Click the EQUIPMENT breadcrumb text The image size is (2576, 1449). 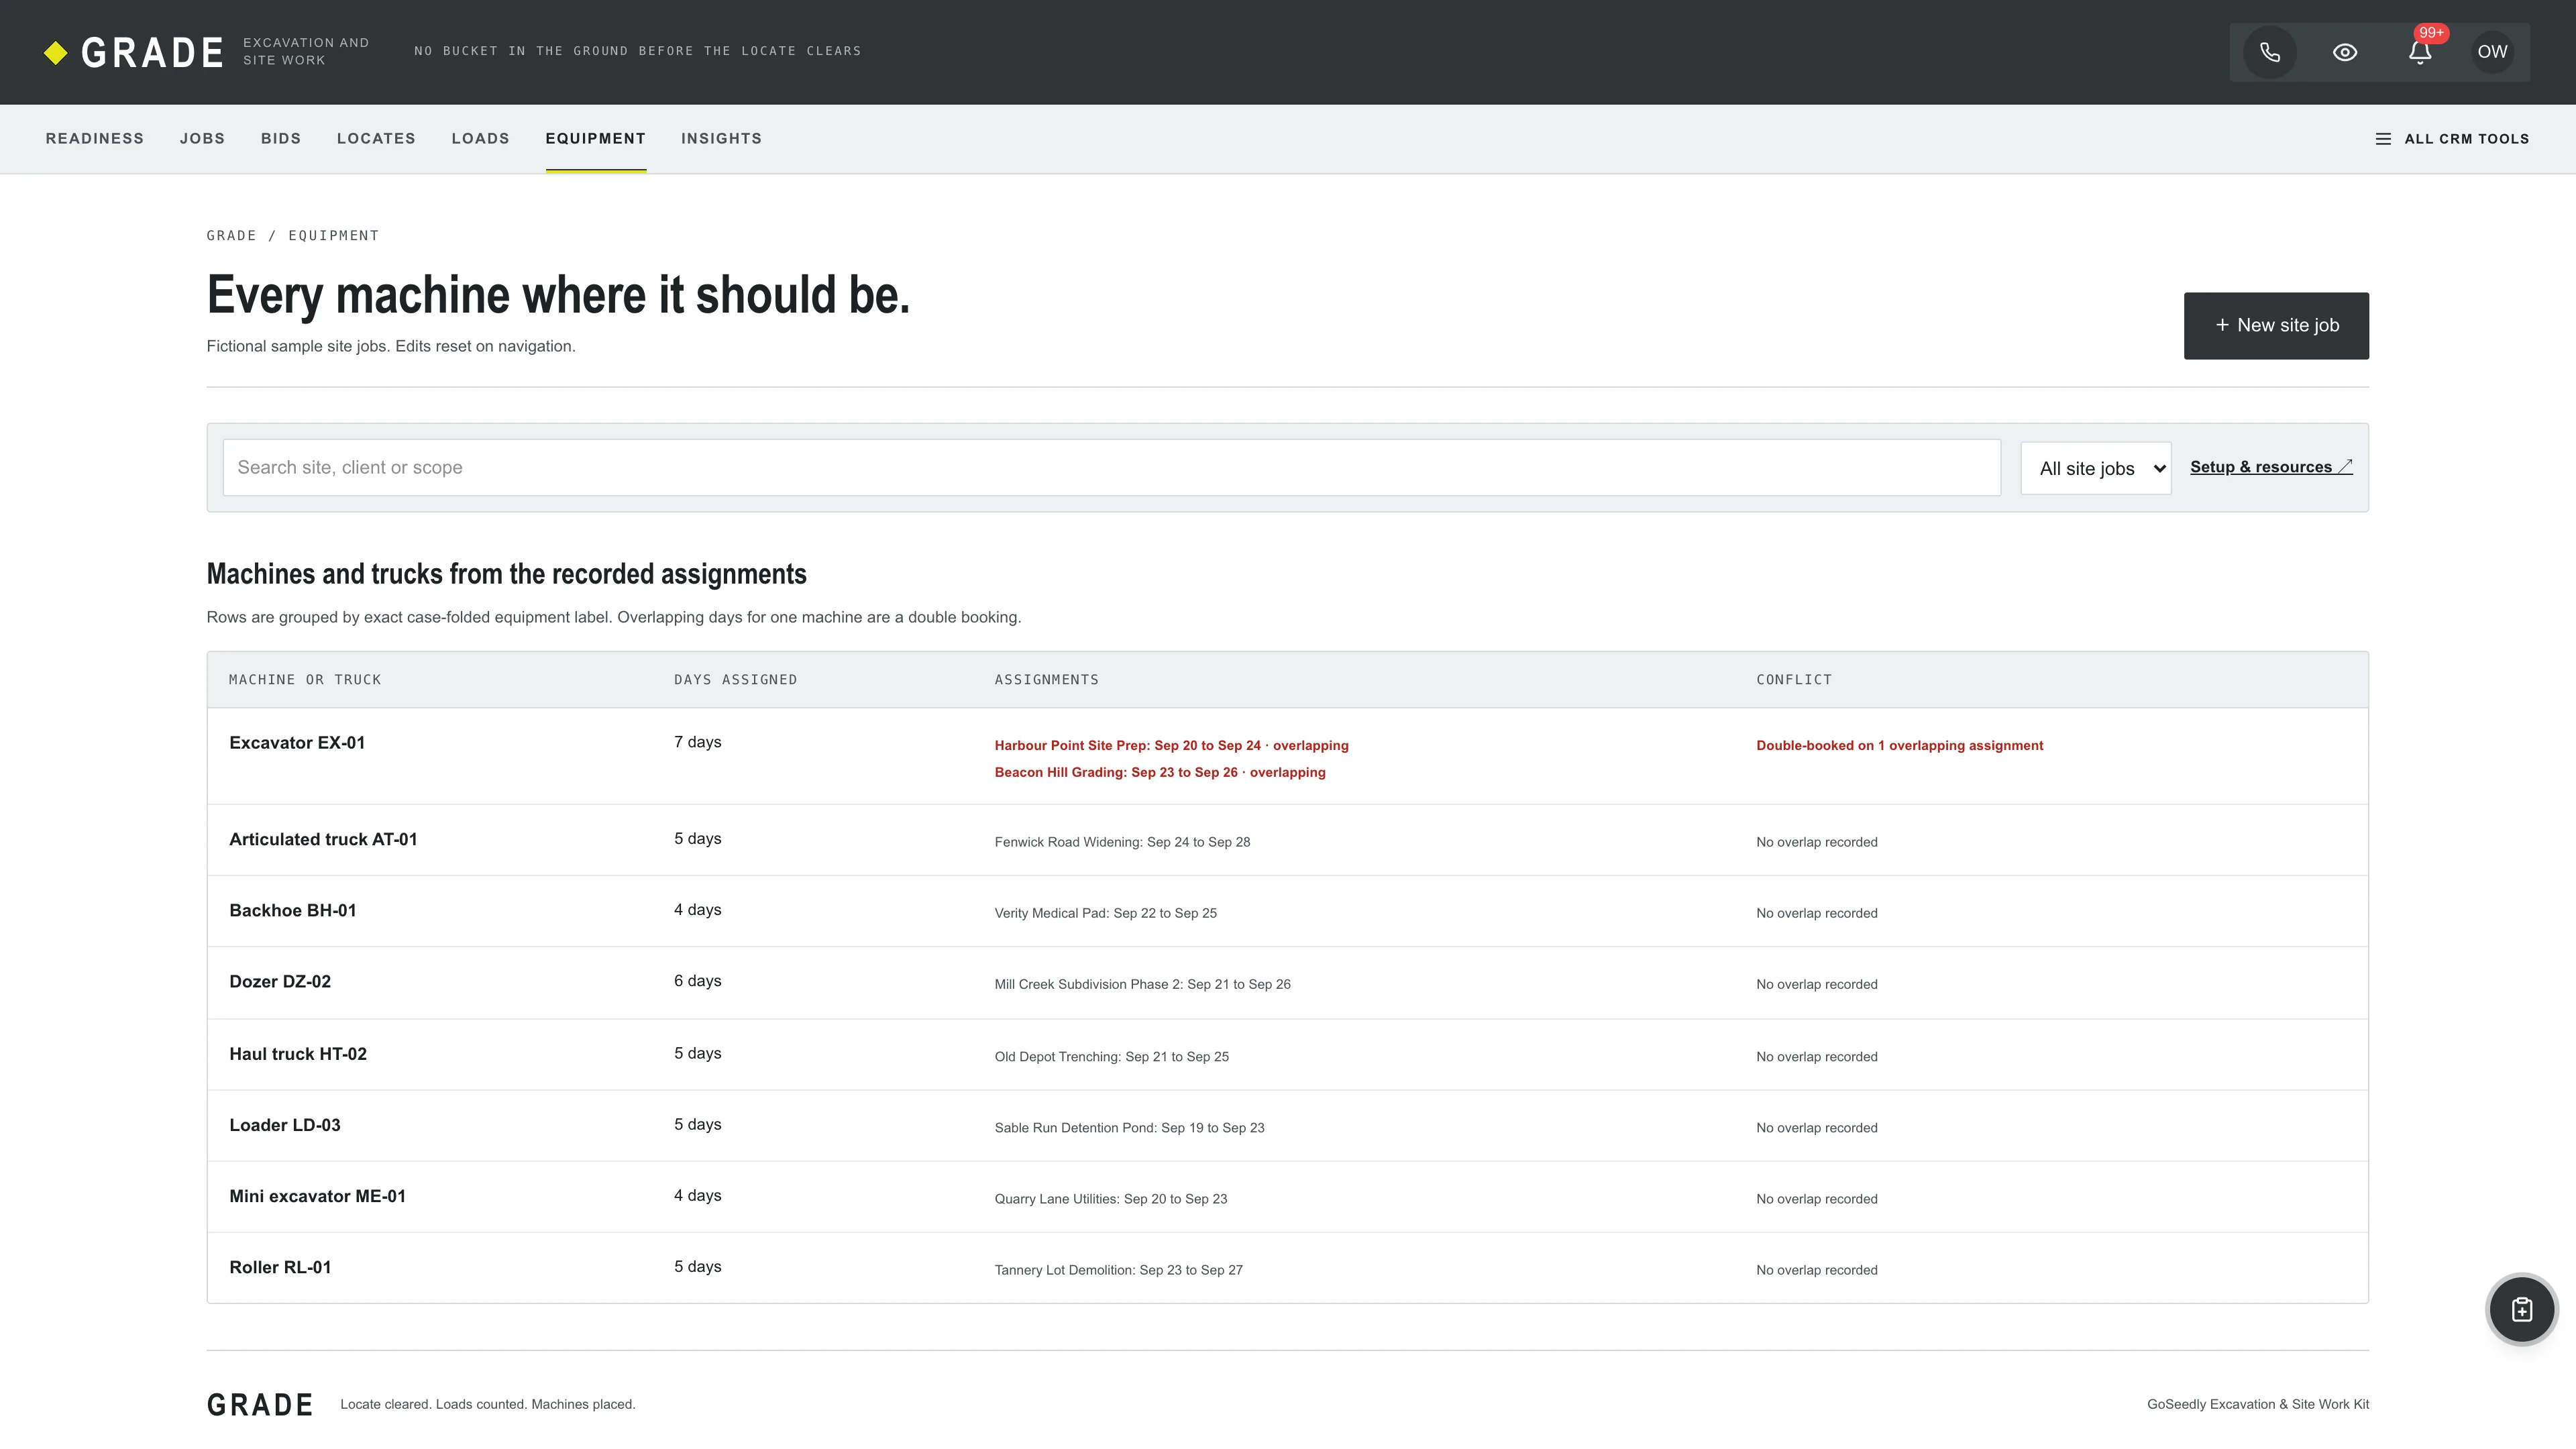tap(333, 236)
